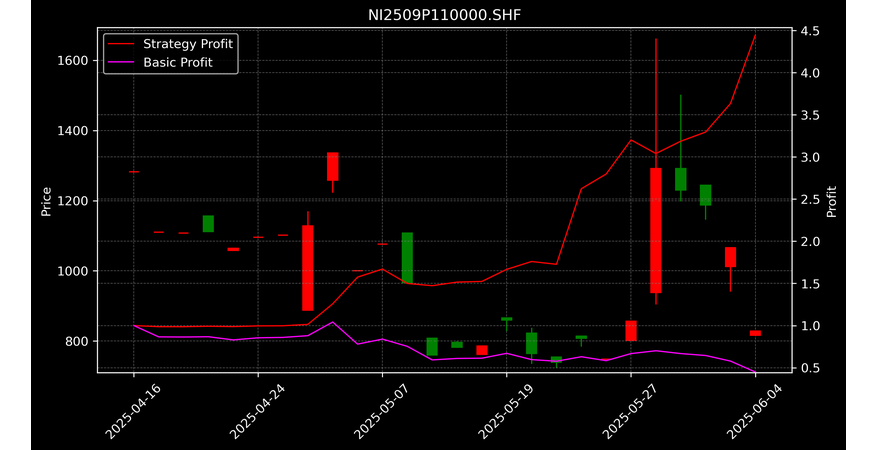Screen dimensions: 878x450
Task: Click the 3.0 profit tick label
Action: (810, 157)
